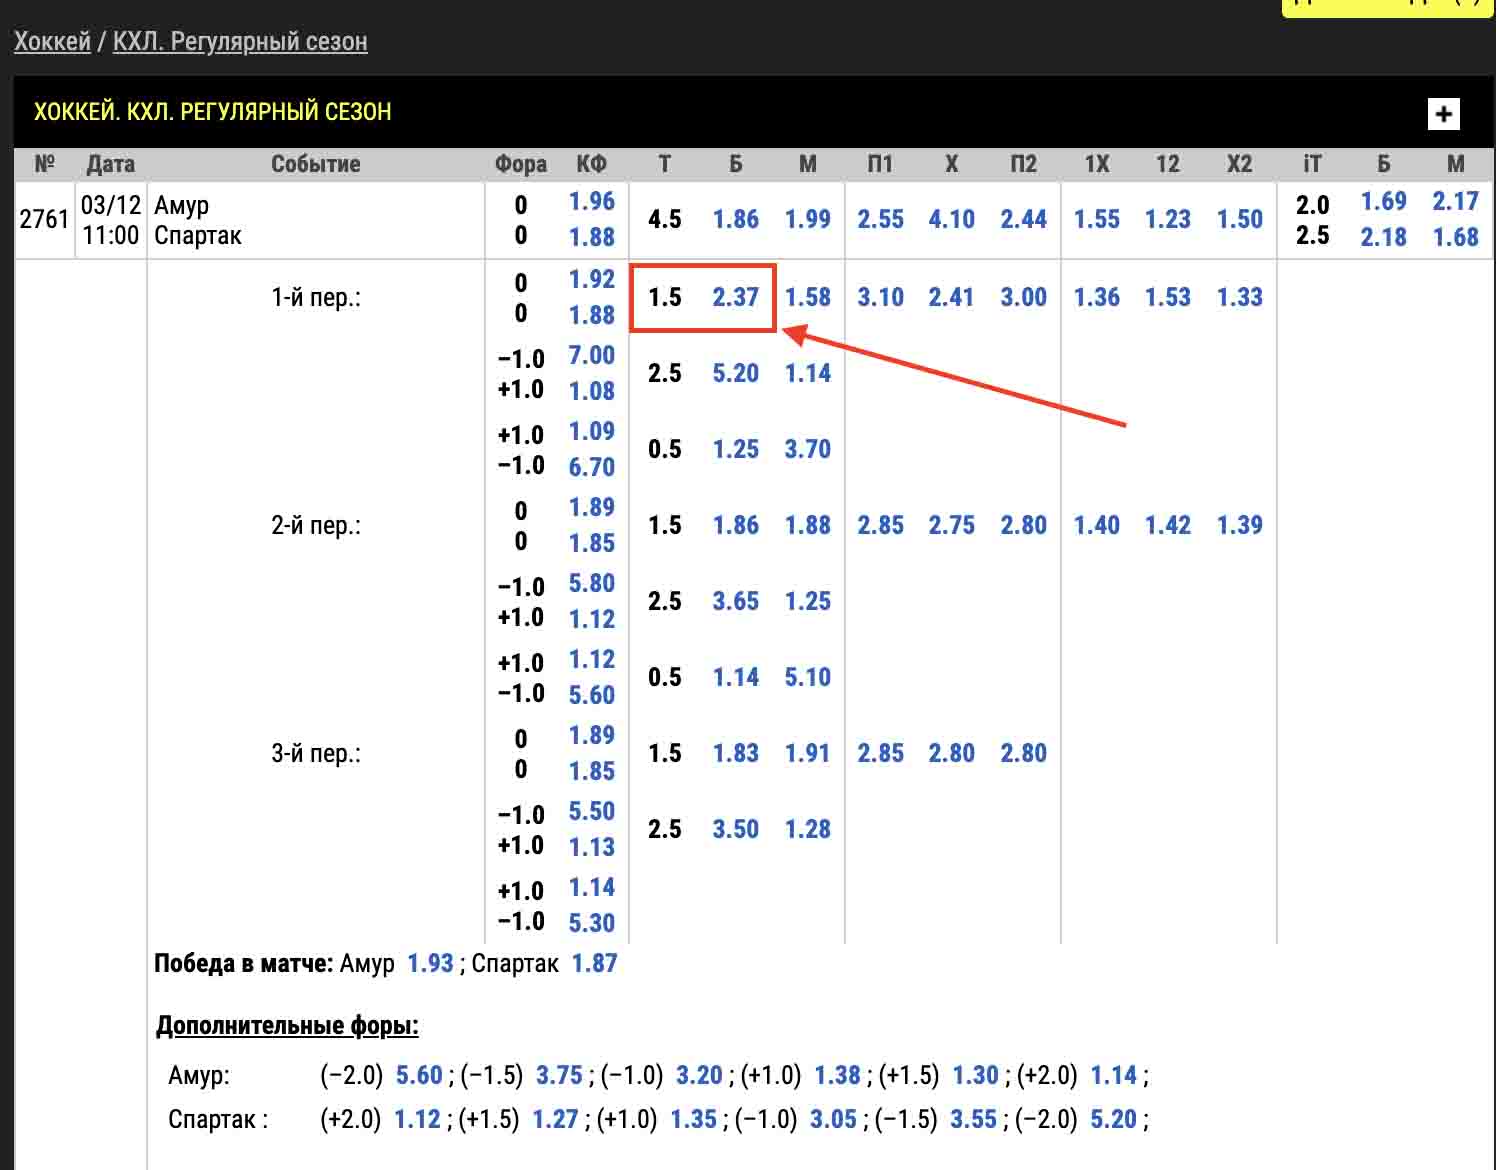This screenshot has height=1170, width=1496.
Task: Select 1st period П2 odds 3.00
Action: [1024, 297]
